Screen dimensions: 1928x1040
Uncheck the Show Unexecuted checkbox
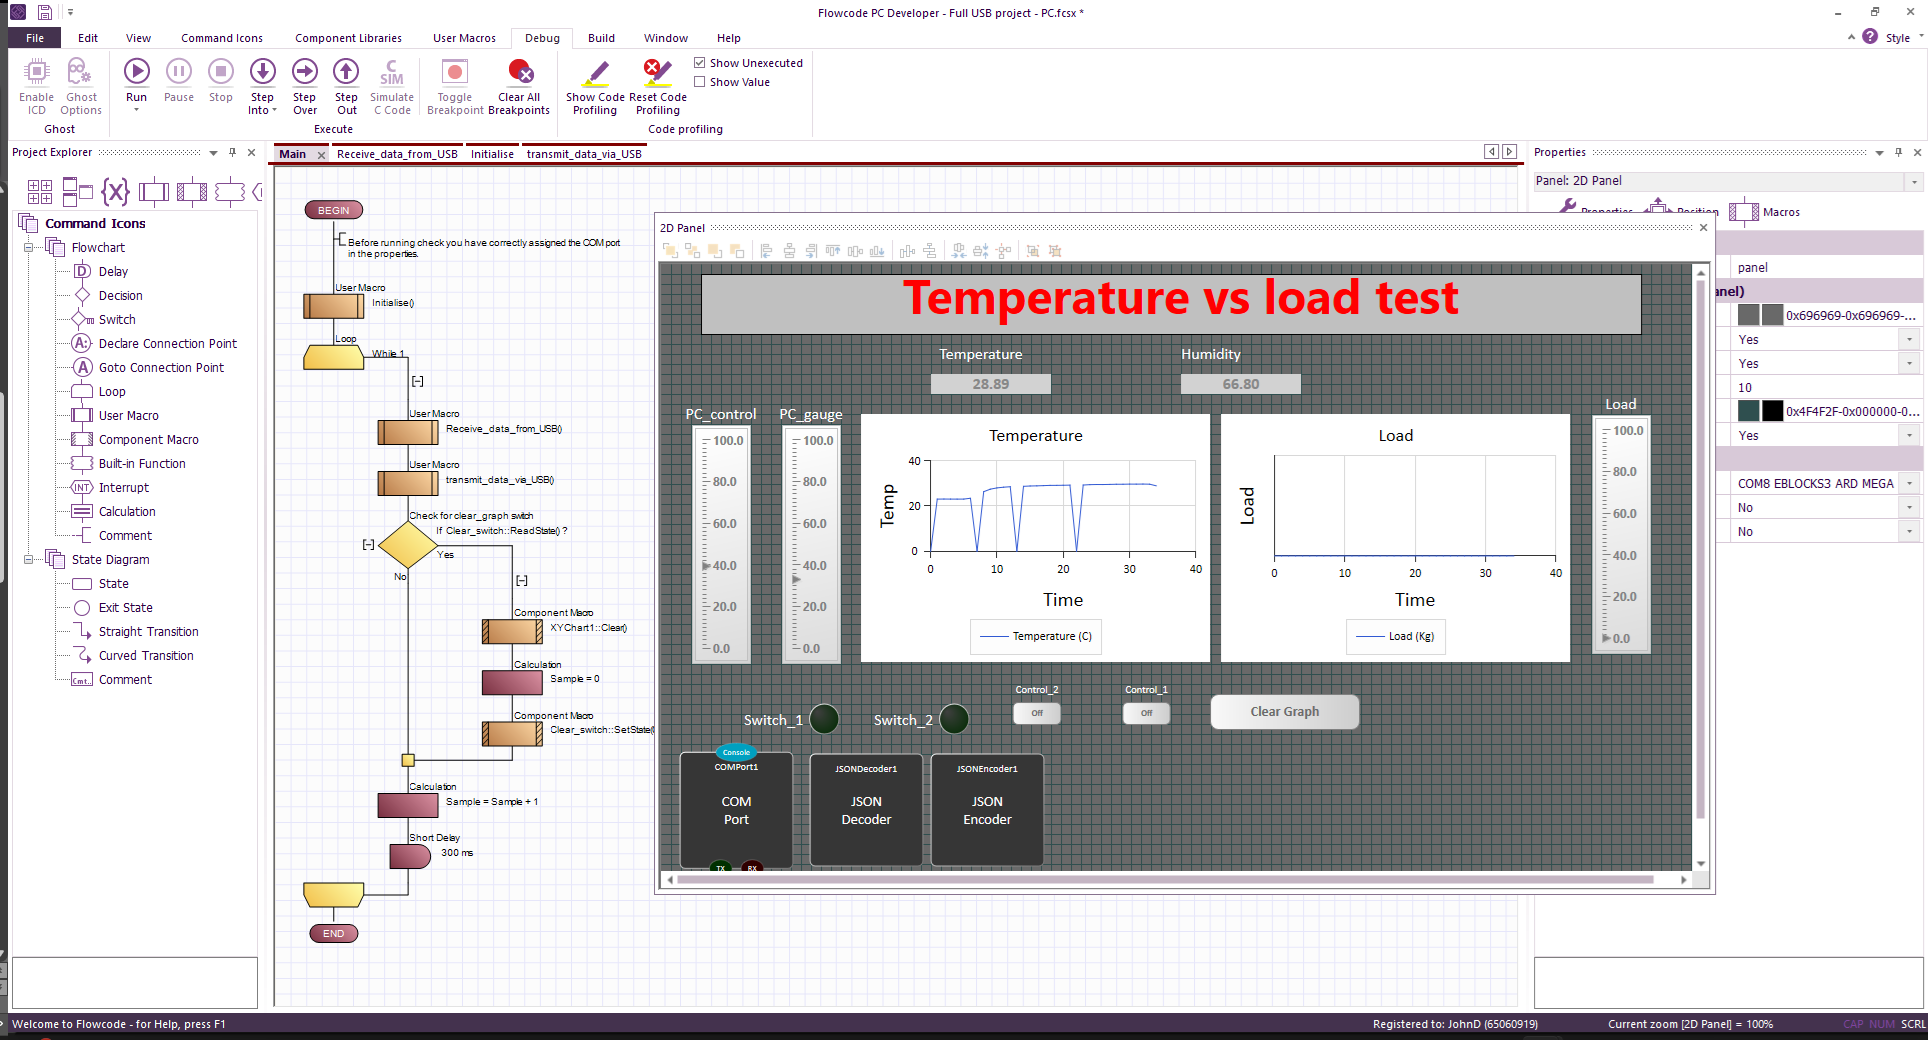pyautogui.click(x=700, y=63)
